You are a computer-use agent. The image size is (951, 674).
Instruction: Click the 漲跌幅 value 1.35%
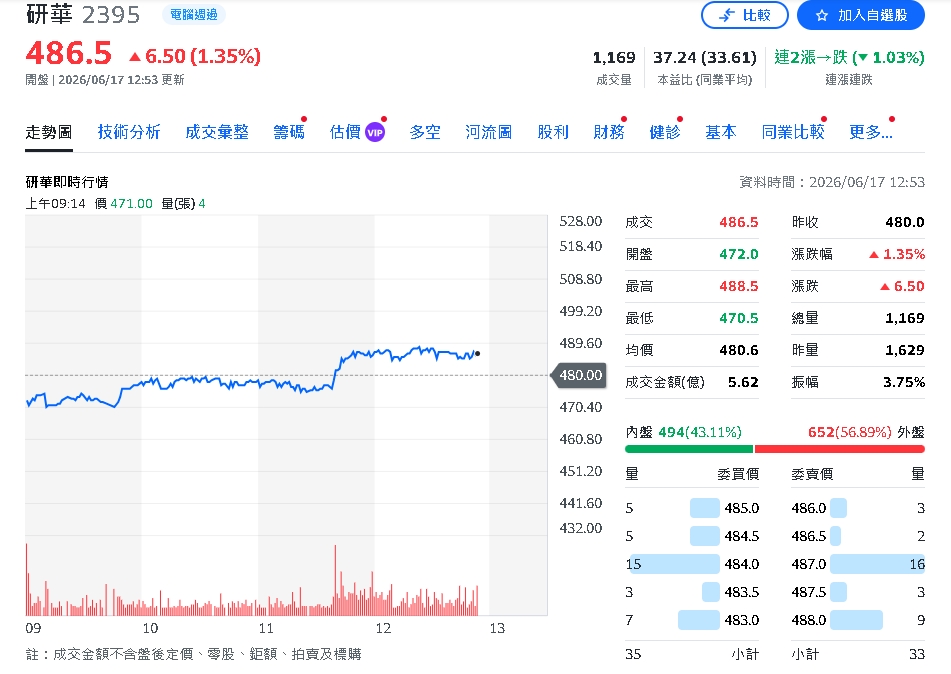(x=896, y=254)
